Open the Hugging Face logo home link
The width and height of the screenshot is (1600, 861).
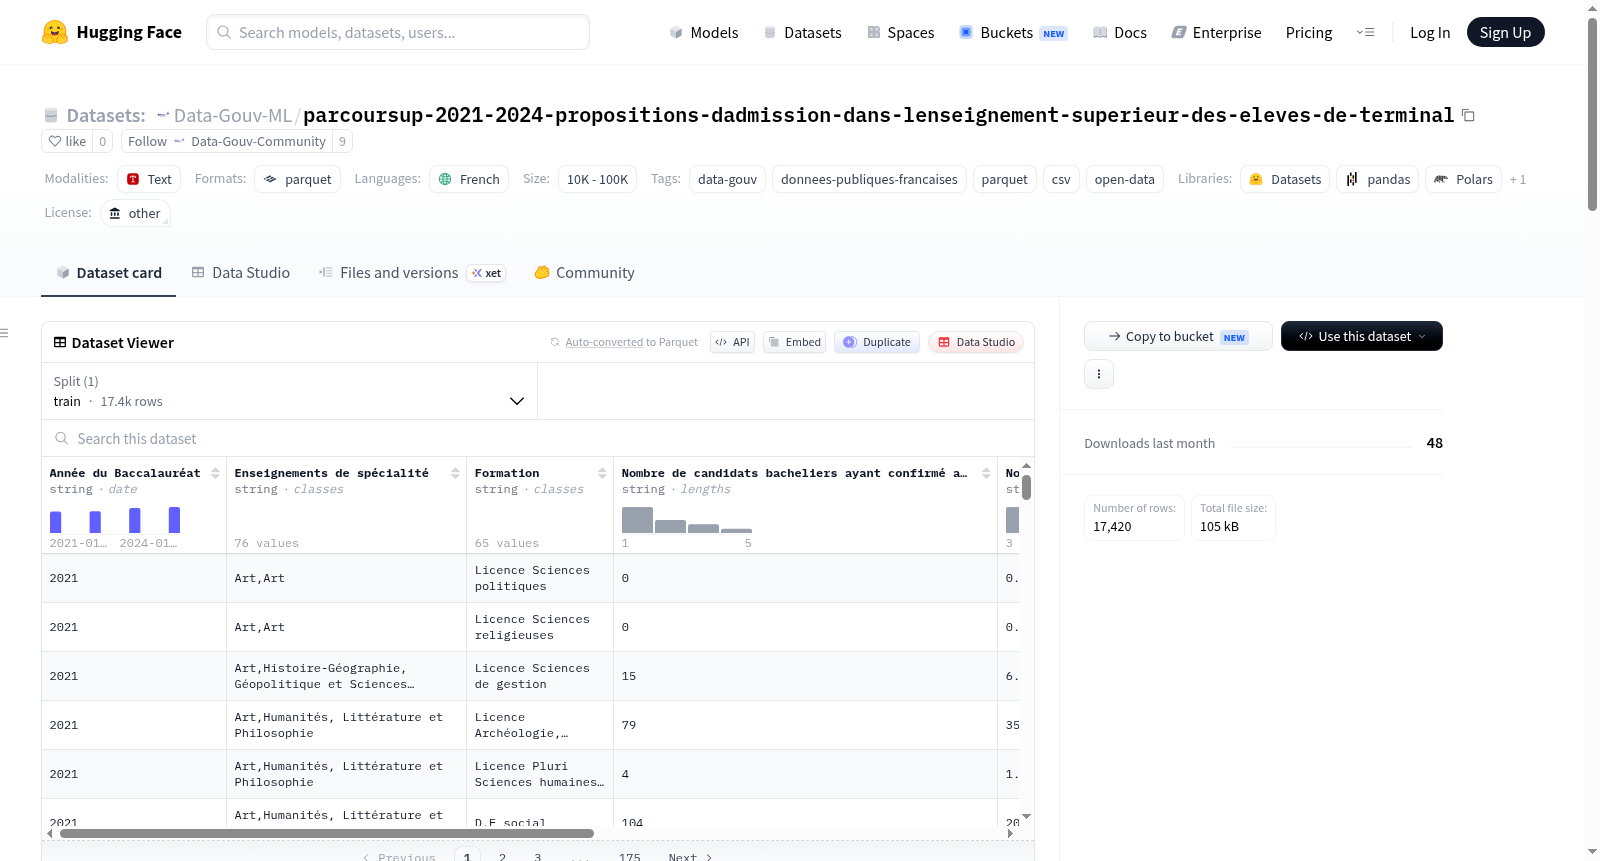(112, 32)
